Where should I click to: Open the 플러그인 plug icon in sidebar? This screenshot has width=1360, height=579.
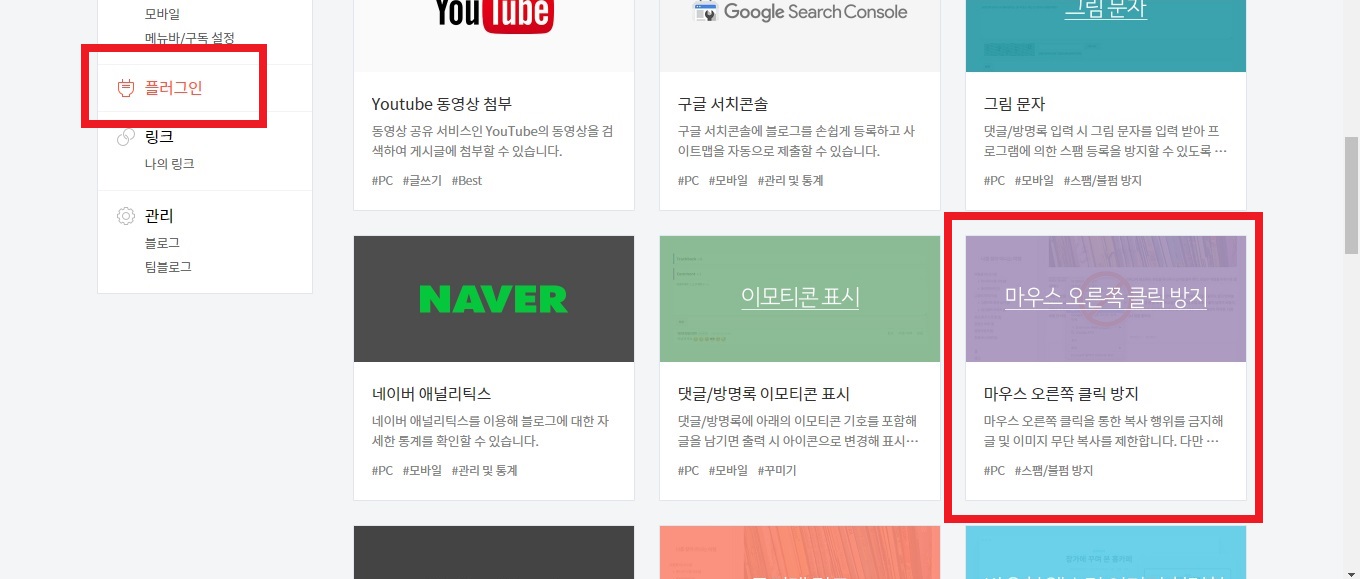click(x=126, y=88)
